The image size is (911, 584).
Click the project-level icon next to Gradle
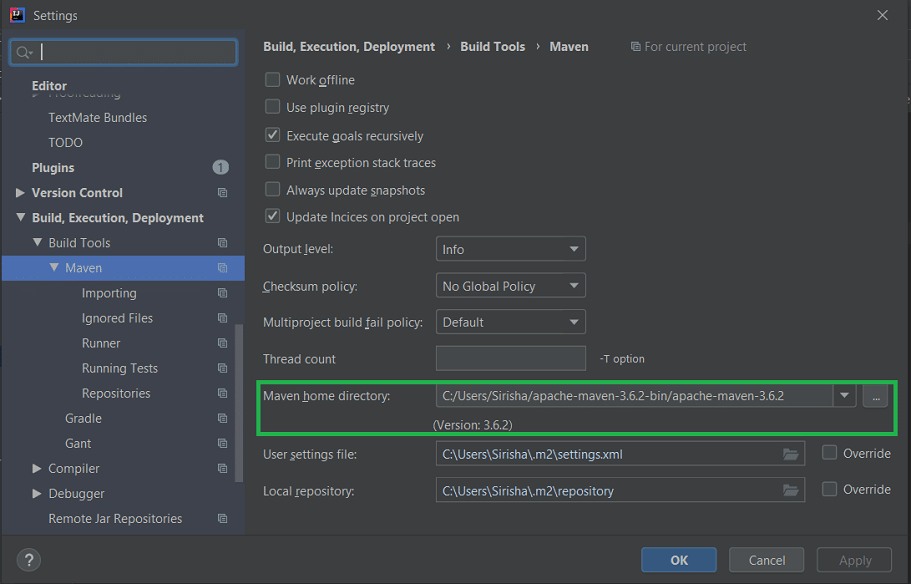coord(223,418)
